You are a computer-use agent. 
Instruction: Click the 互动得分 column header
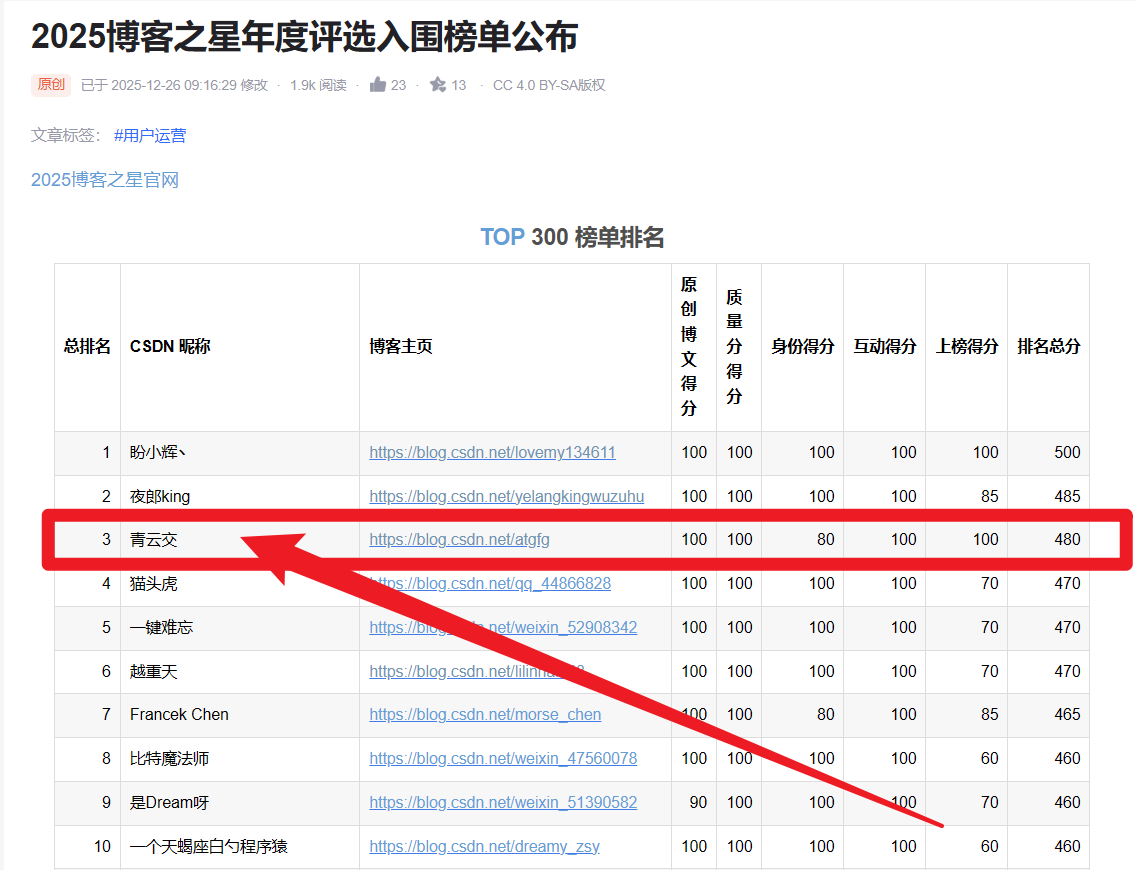click(x=885, y=347)
